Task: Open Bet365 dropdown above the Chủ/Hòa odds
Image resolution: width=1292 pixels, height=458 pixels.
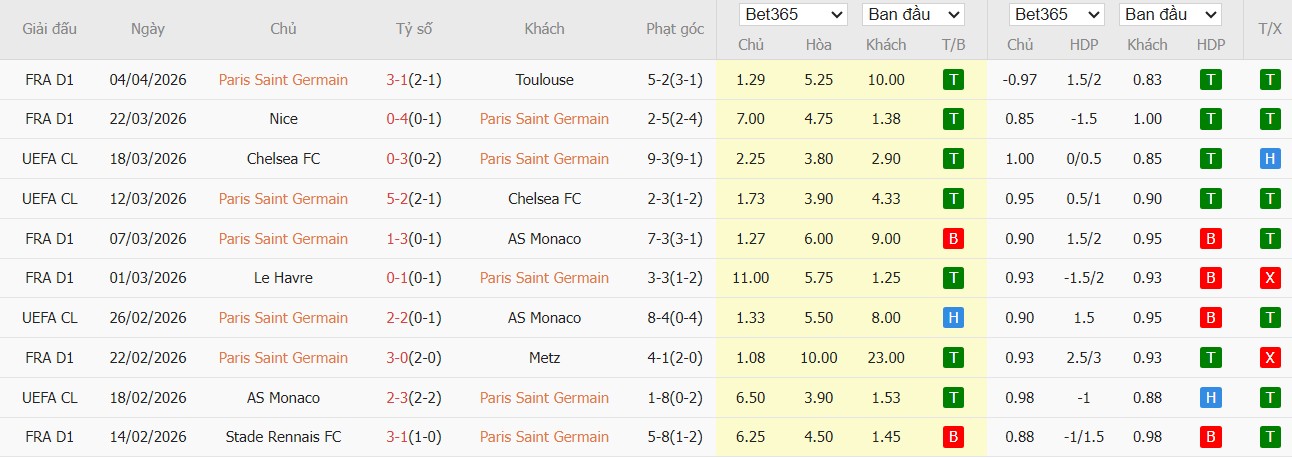Action: [x=793, y=15]
